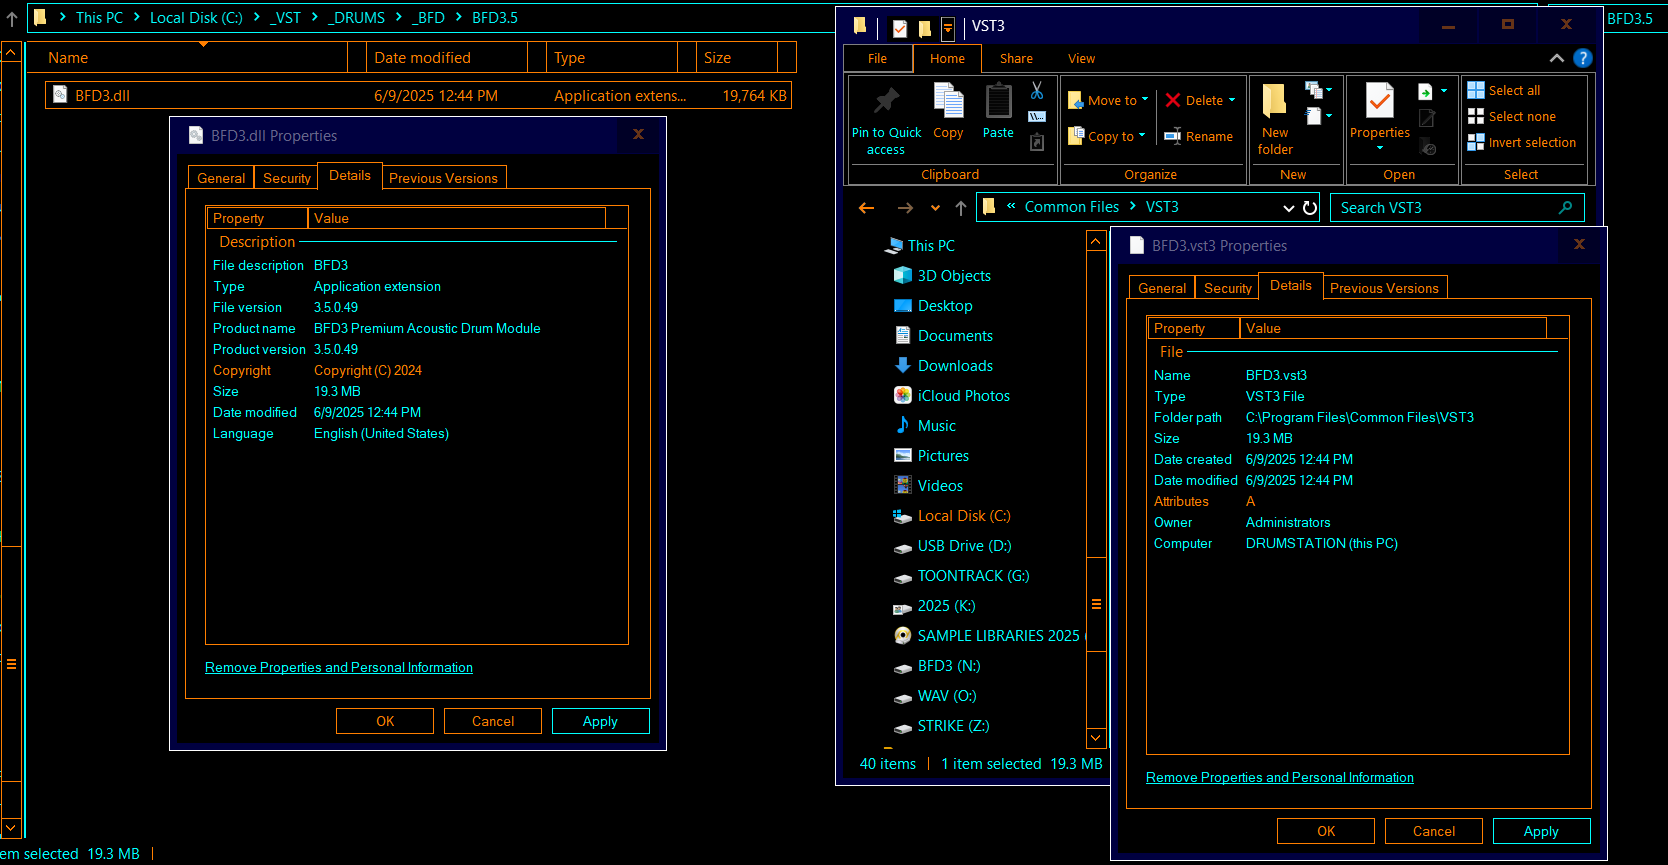Switch to the Share ribbon tab
Viewport: 1668px width, 865px height.
click(x=1016, y=59)
